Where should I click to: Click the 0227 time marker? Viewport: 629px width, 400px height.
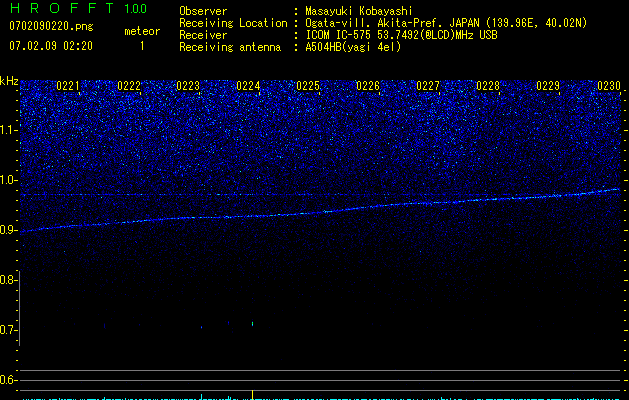428,87
